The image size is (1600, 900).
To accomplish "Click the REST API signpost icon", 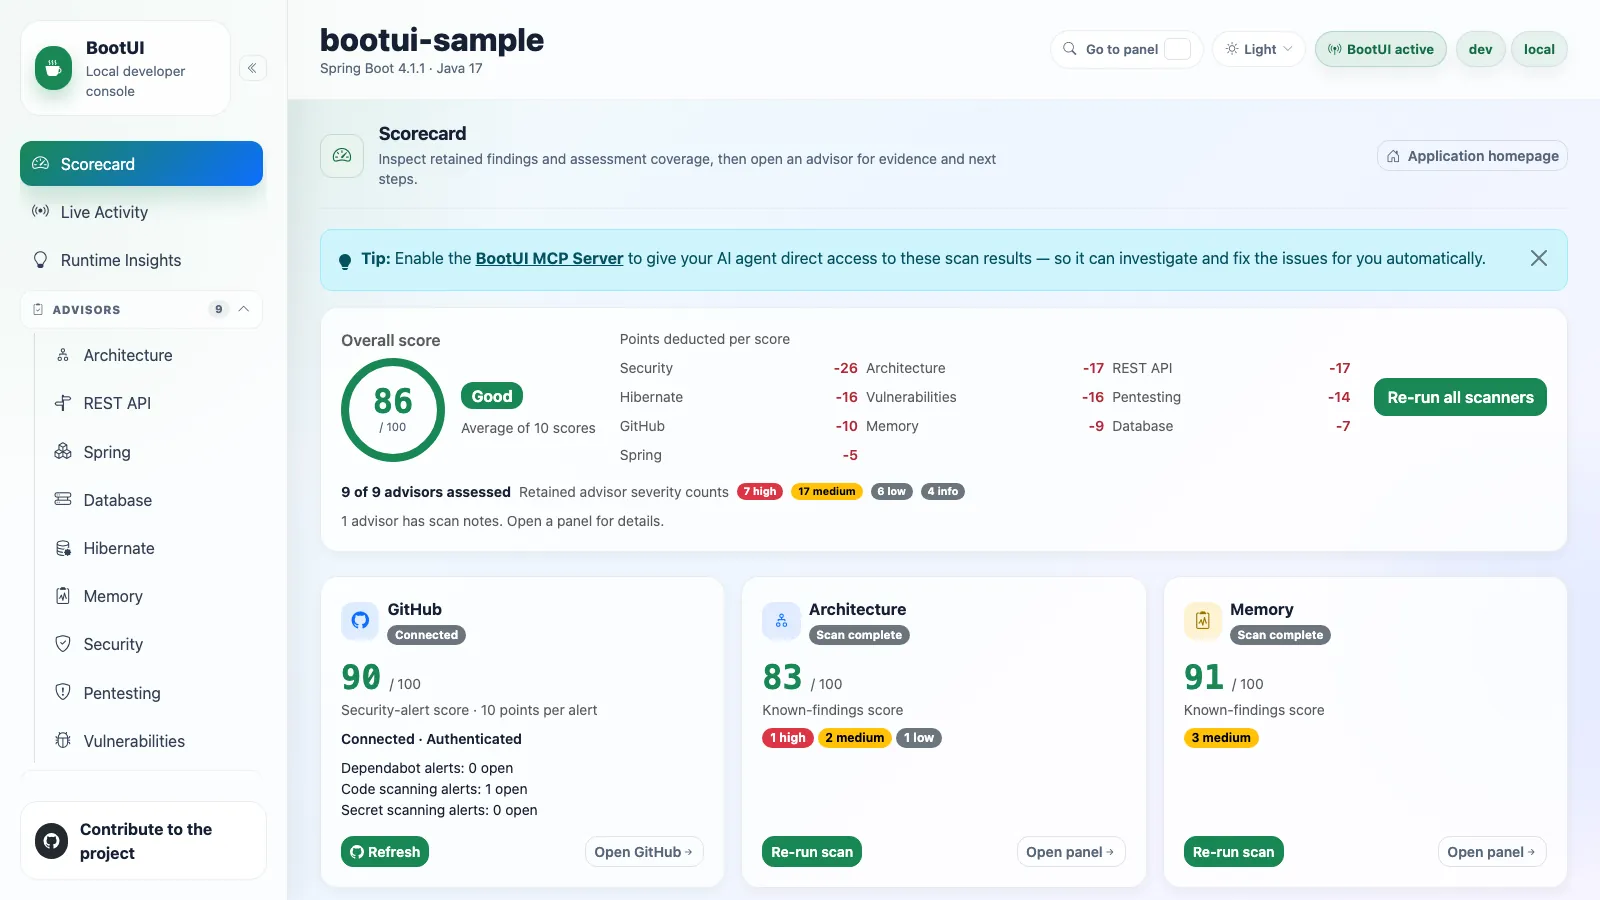I will [63, 403].
